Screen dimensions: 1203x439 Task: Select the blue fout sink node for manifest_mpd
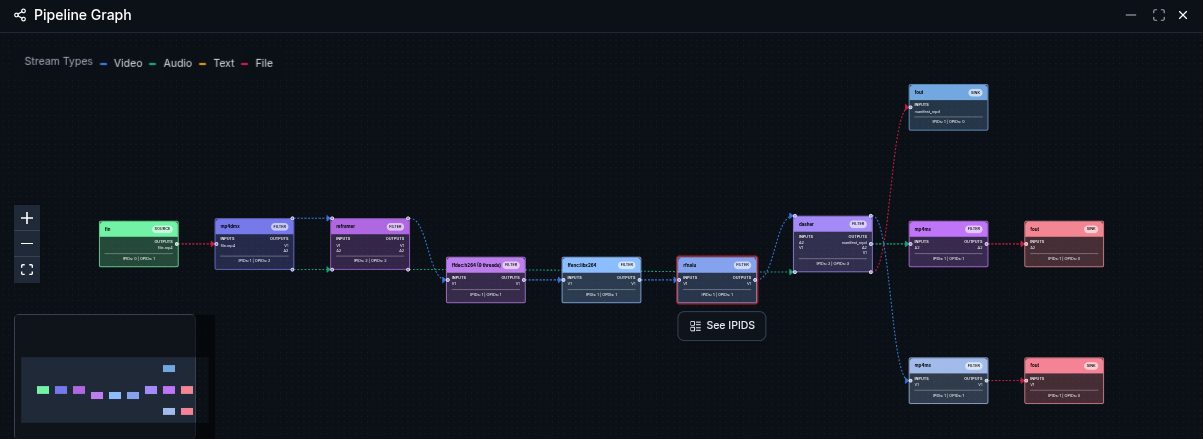[948, 107]
